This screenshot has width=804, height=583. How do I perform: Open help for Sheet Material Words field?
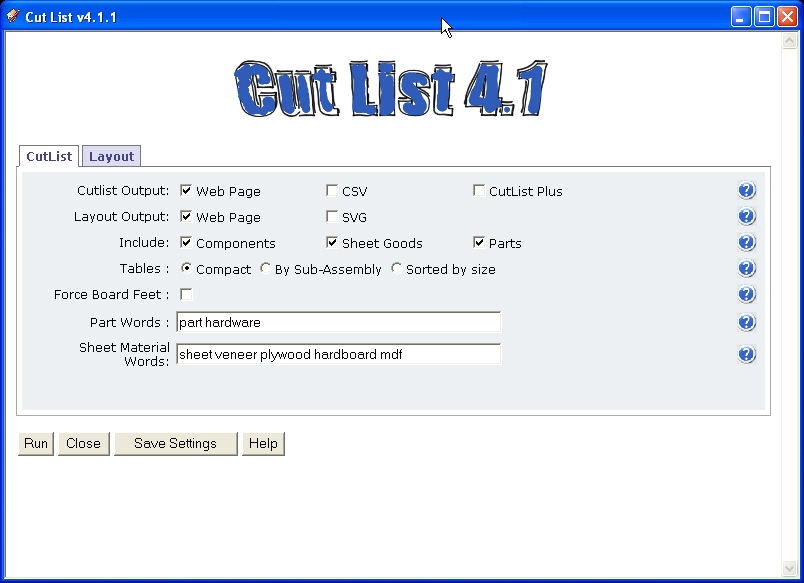tap(747, 352)
